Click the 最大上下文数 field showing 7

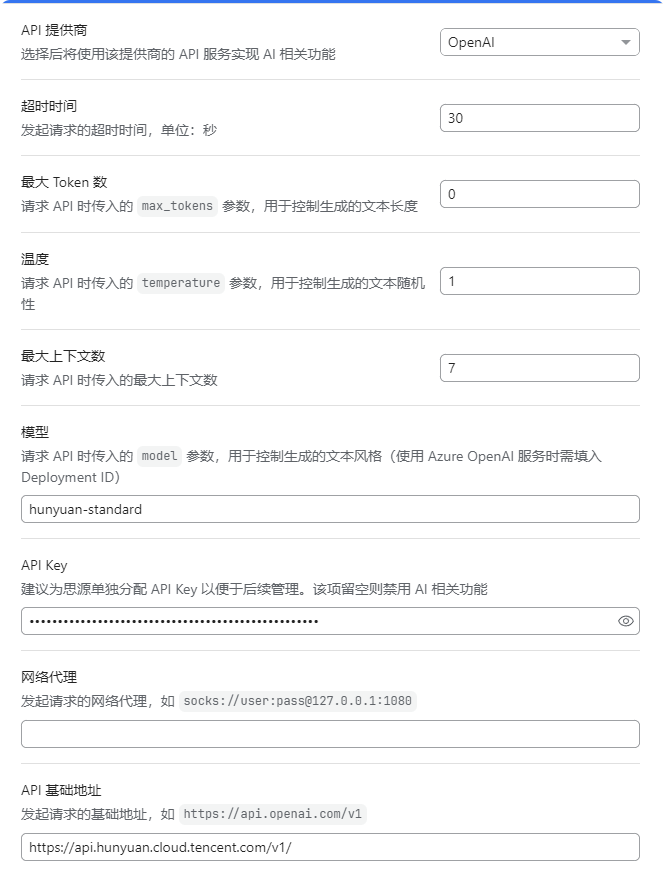[x=540, y=367]
